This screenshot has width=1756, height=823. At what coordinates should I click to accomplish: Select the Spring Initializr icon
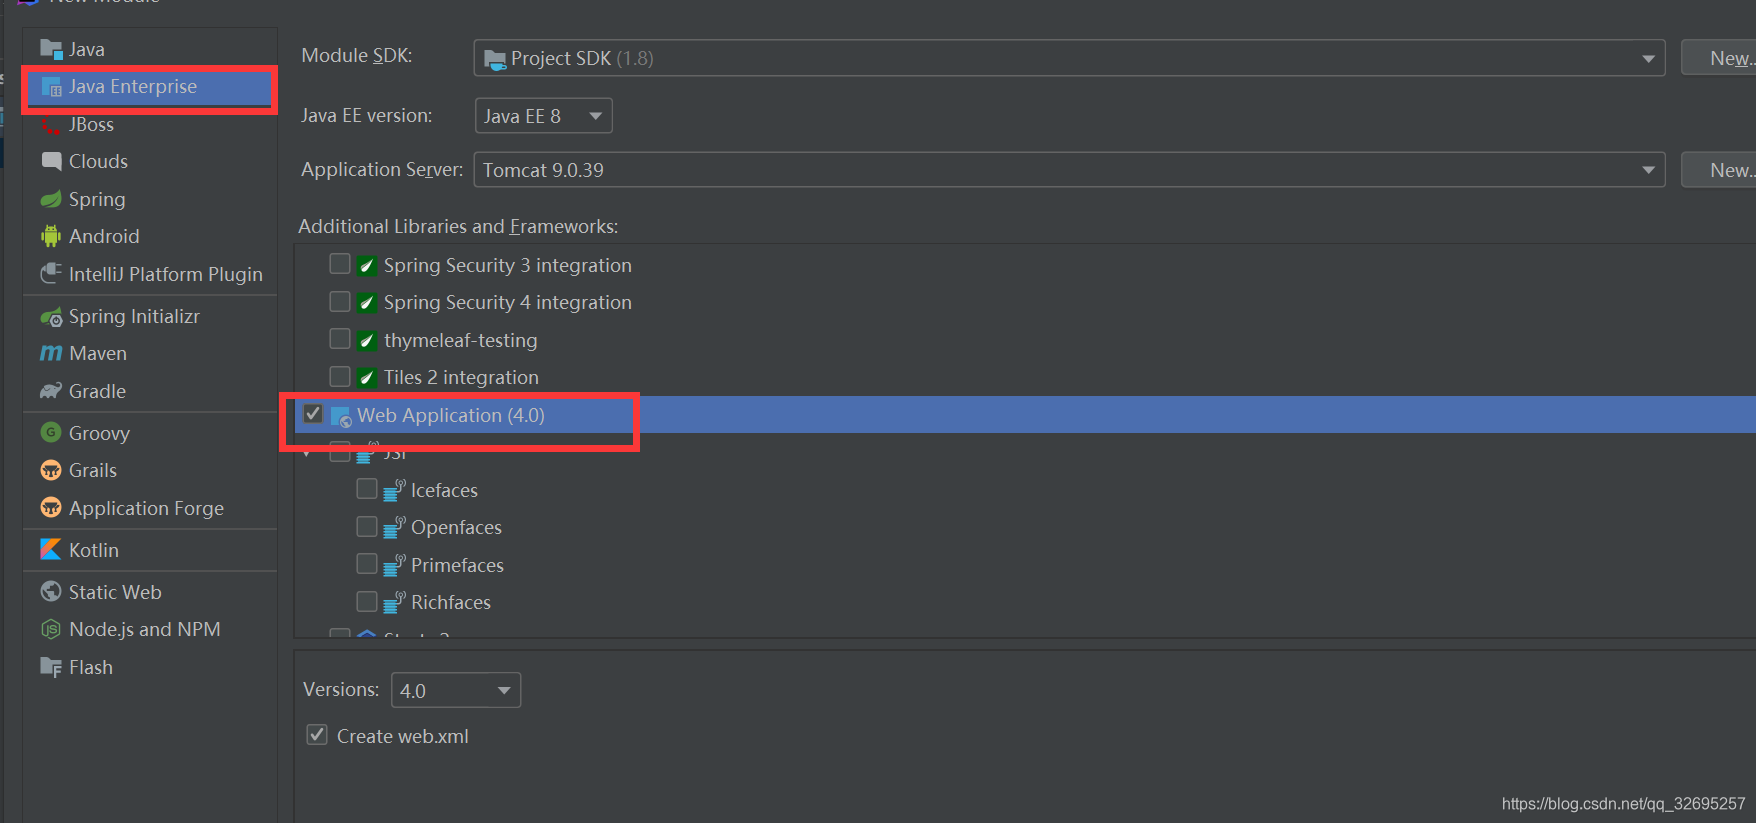[51, 317]
